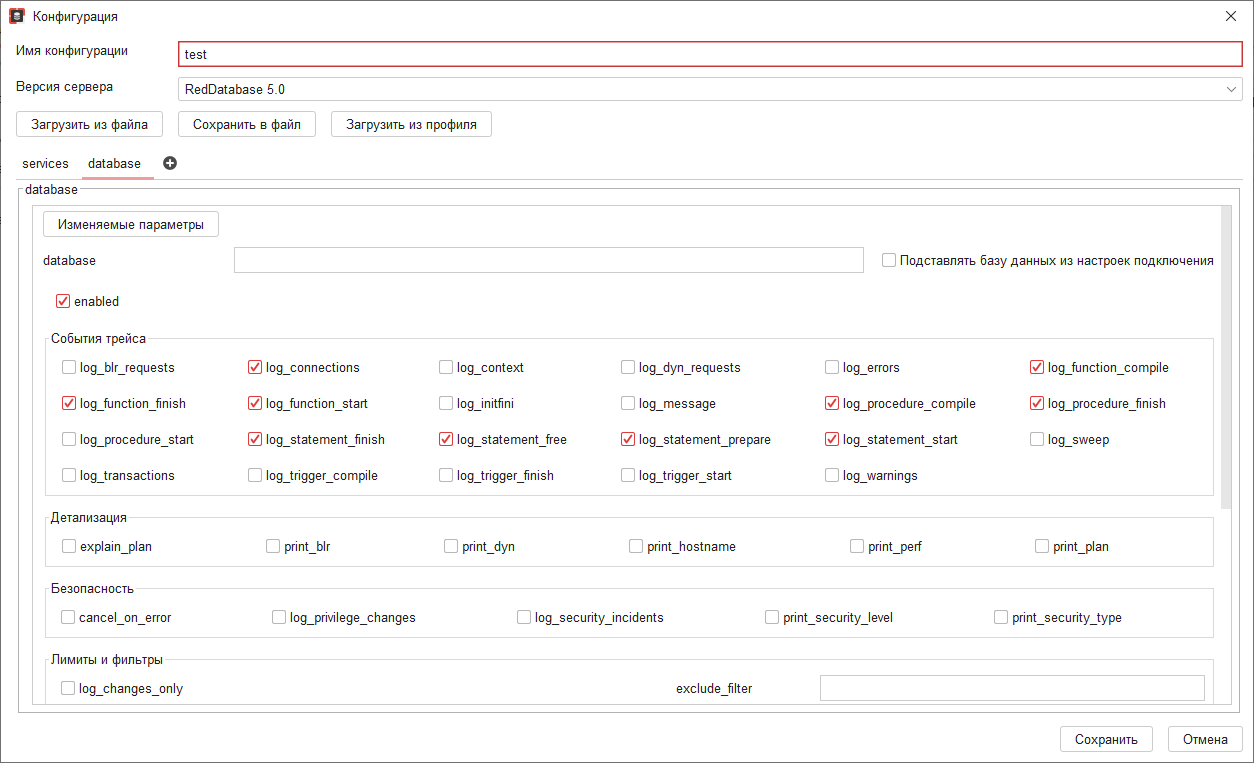Click Загрузить из профиля
1254x763 pixels.
tap(411, 124)
